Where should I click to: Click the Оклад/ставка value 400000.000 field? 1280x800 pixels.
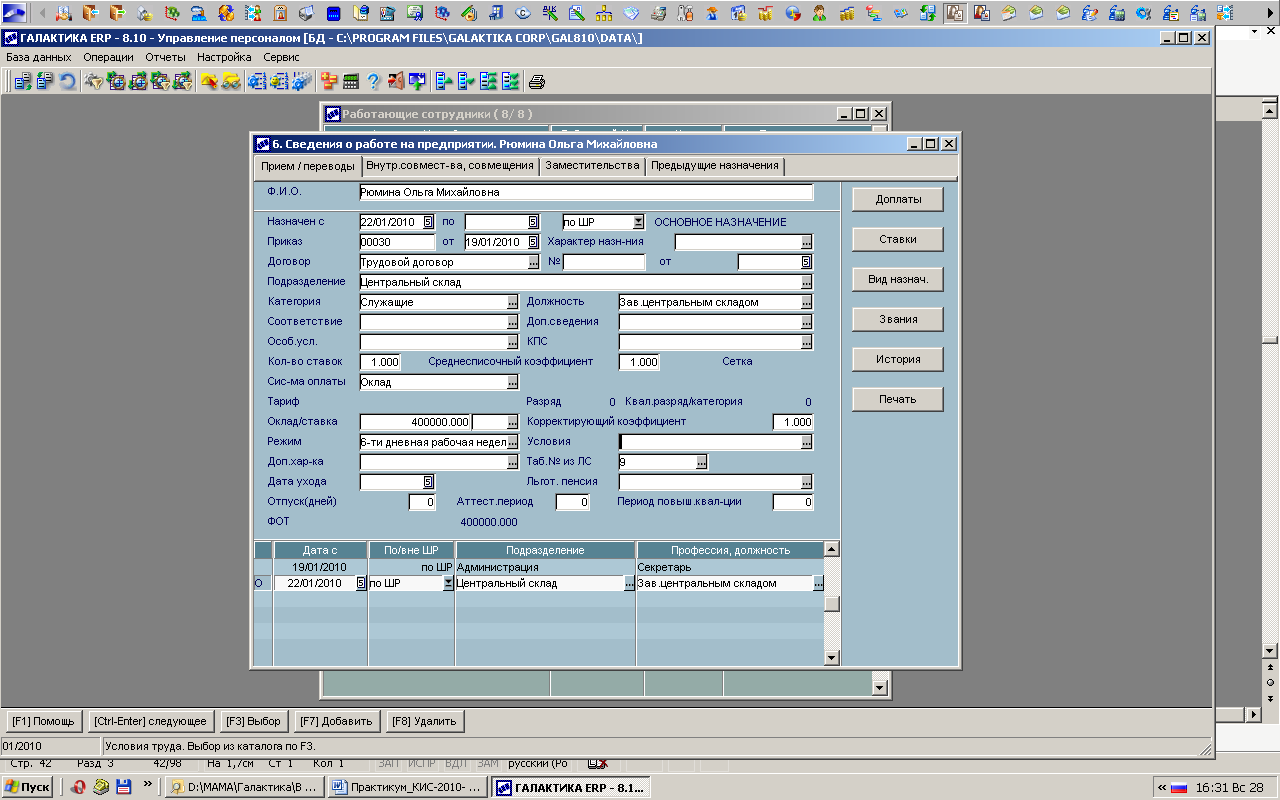coord(415,422)
